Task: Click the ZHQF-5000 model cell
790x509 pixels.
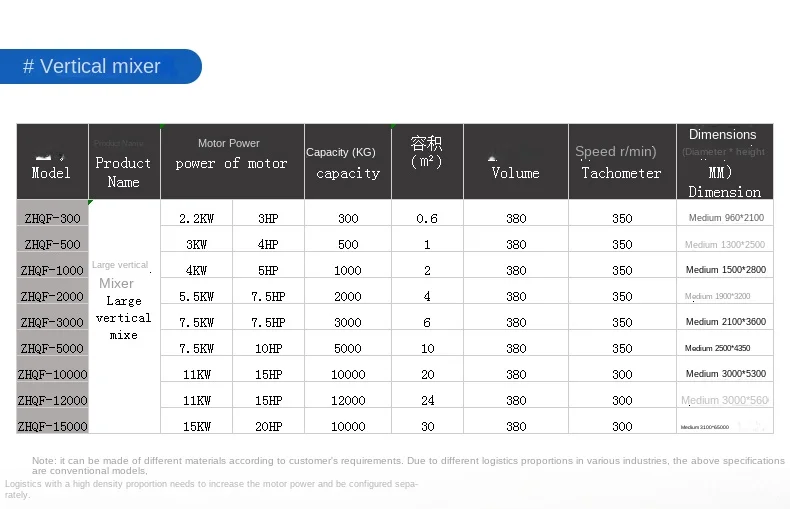Action: (52, 348)
